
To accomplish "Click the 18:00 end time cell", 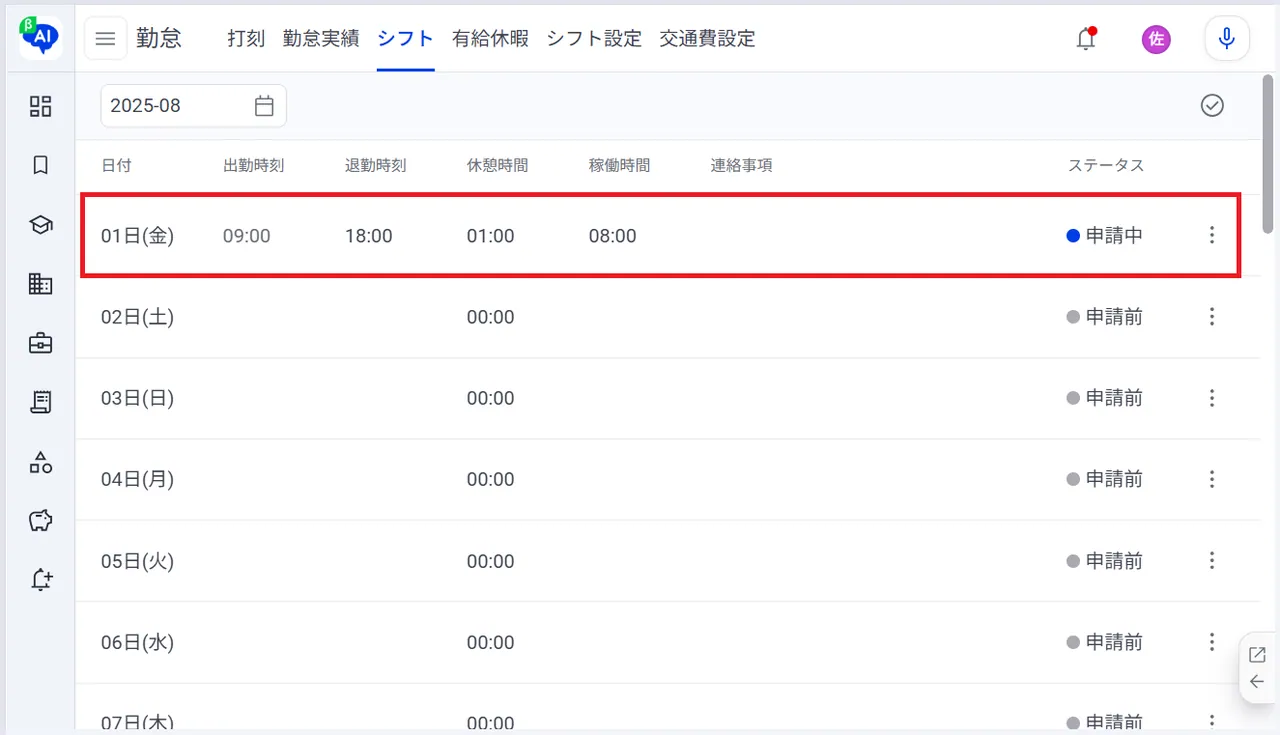I will 368,236.
